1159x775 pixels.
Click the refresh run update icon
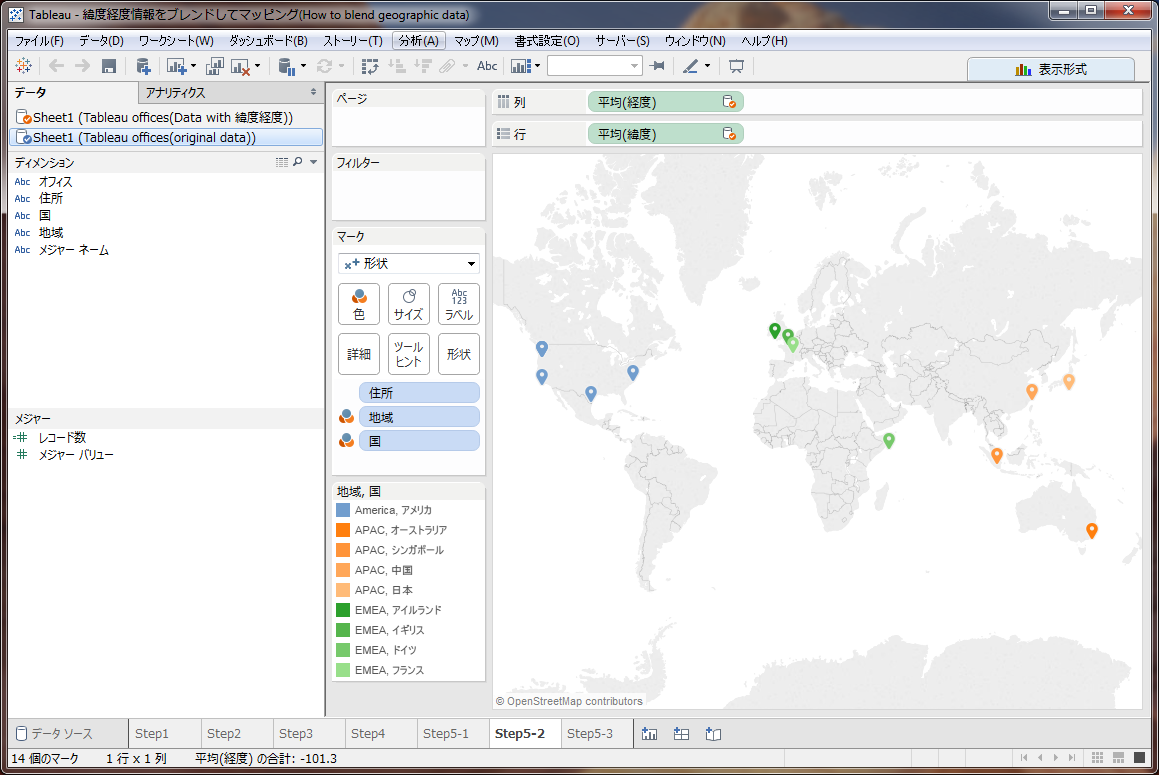(324, 67)
